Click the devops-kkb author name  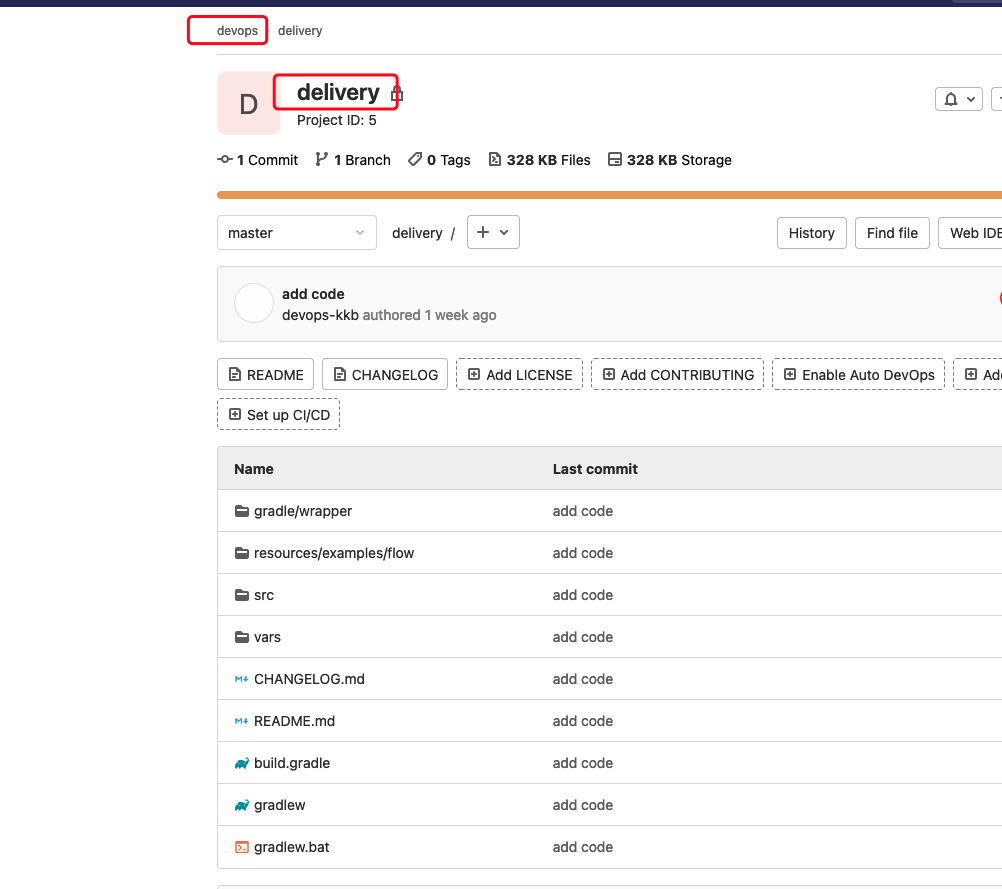(x=320, y=315)
